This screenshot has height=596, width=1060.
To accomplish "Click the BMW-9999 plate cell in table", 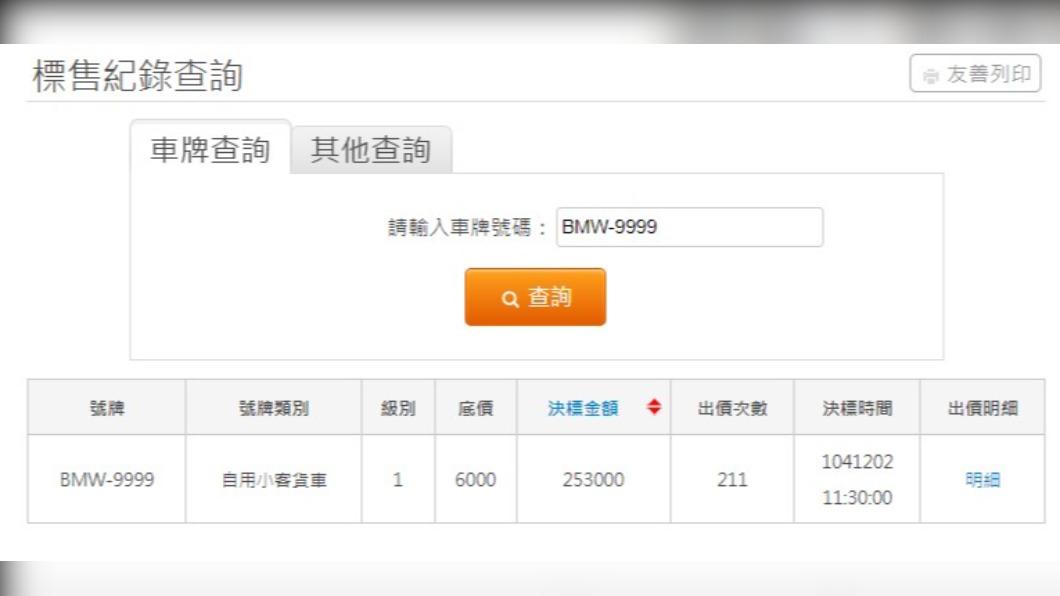I will pyautogui.click(x=107, y=480).
